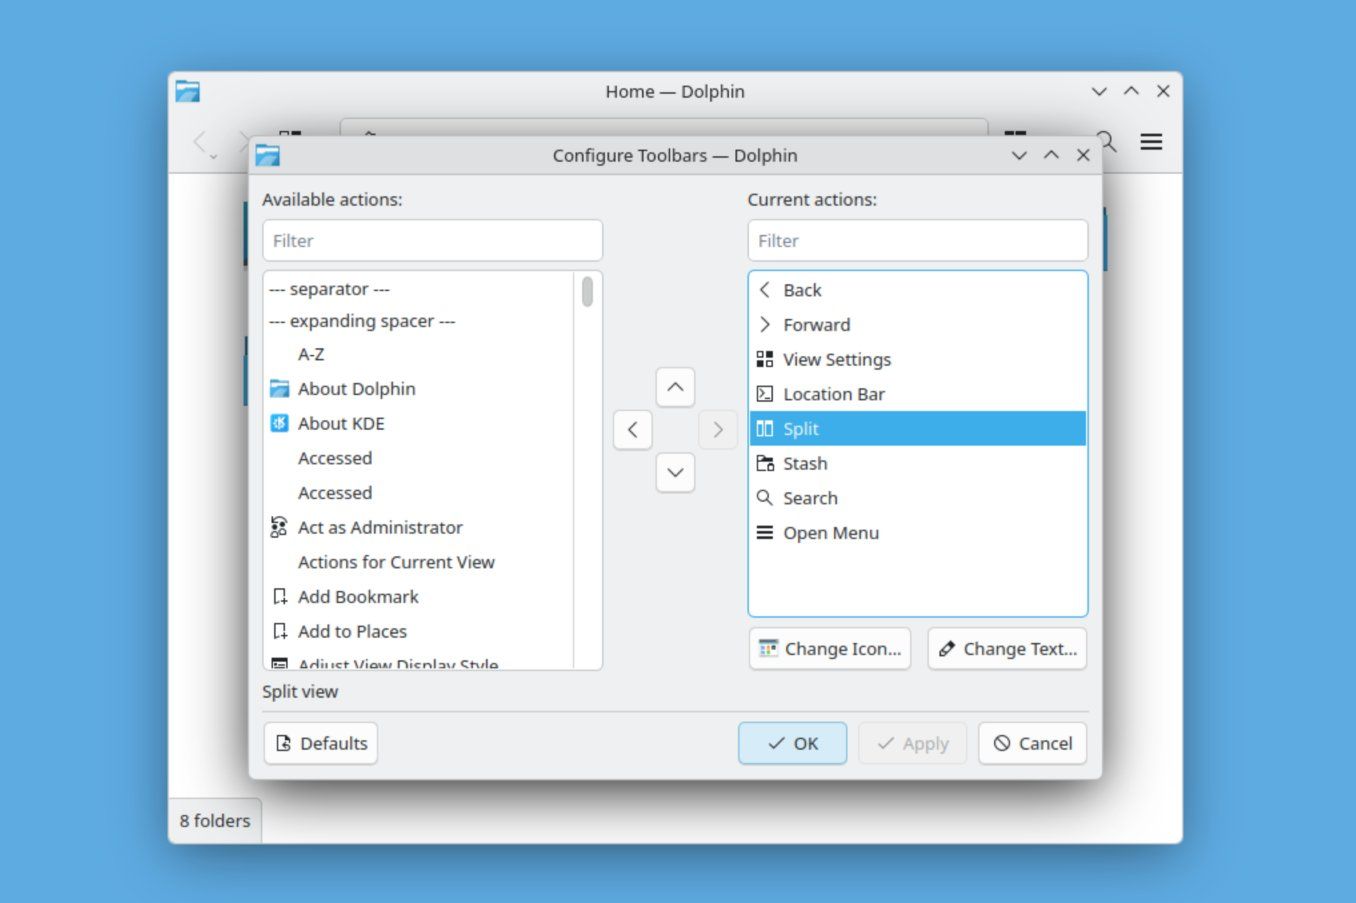The width and height of the screenshot is (1356, 903).
Task: Close the Configure Toolbars dialog
Action: 1083,155
